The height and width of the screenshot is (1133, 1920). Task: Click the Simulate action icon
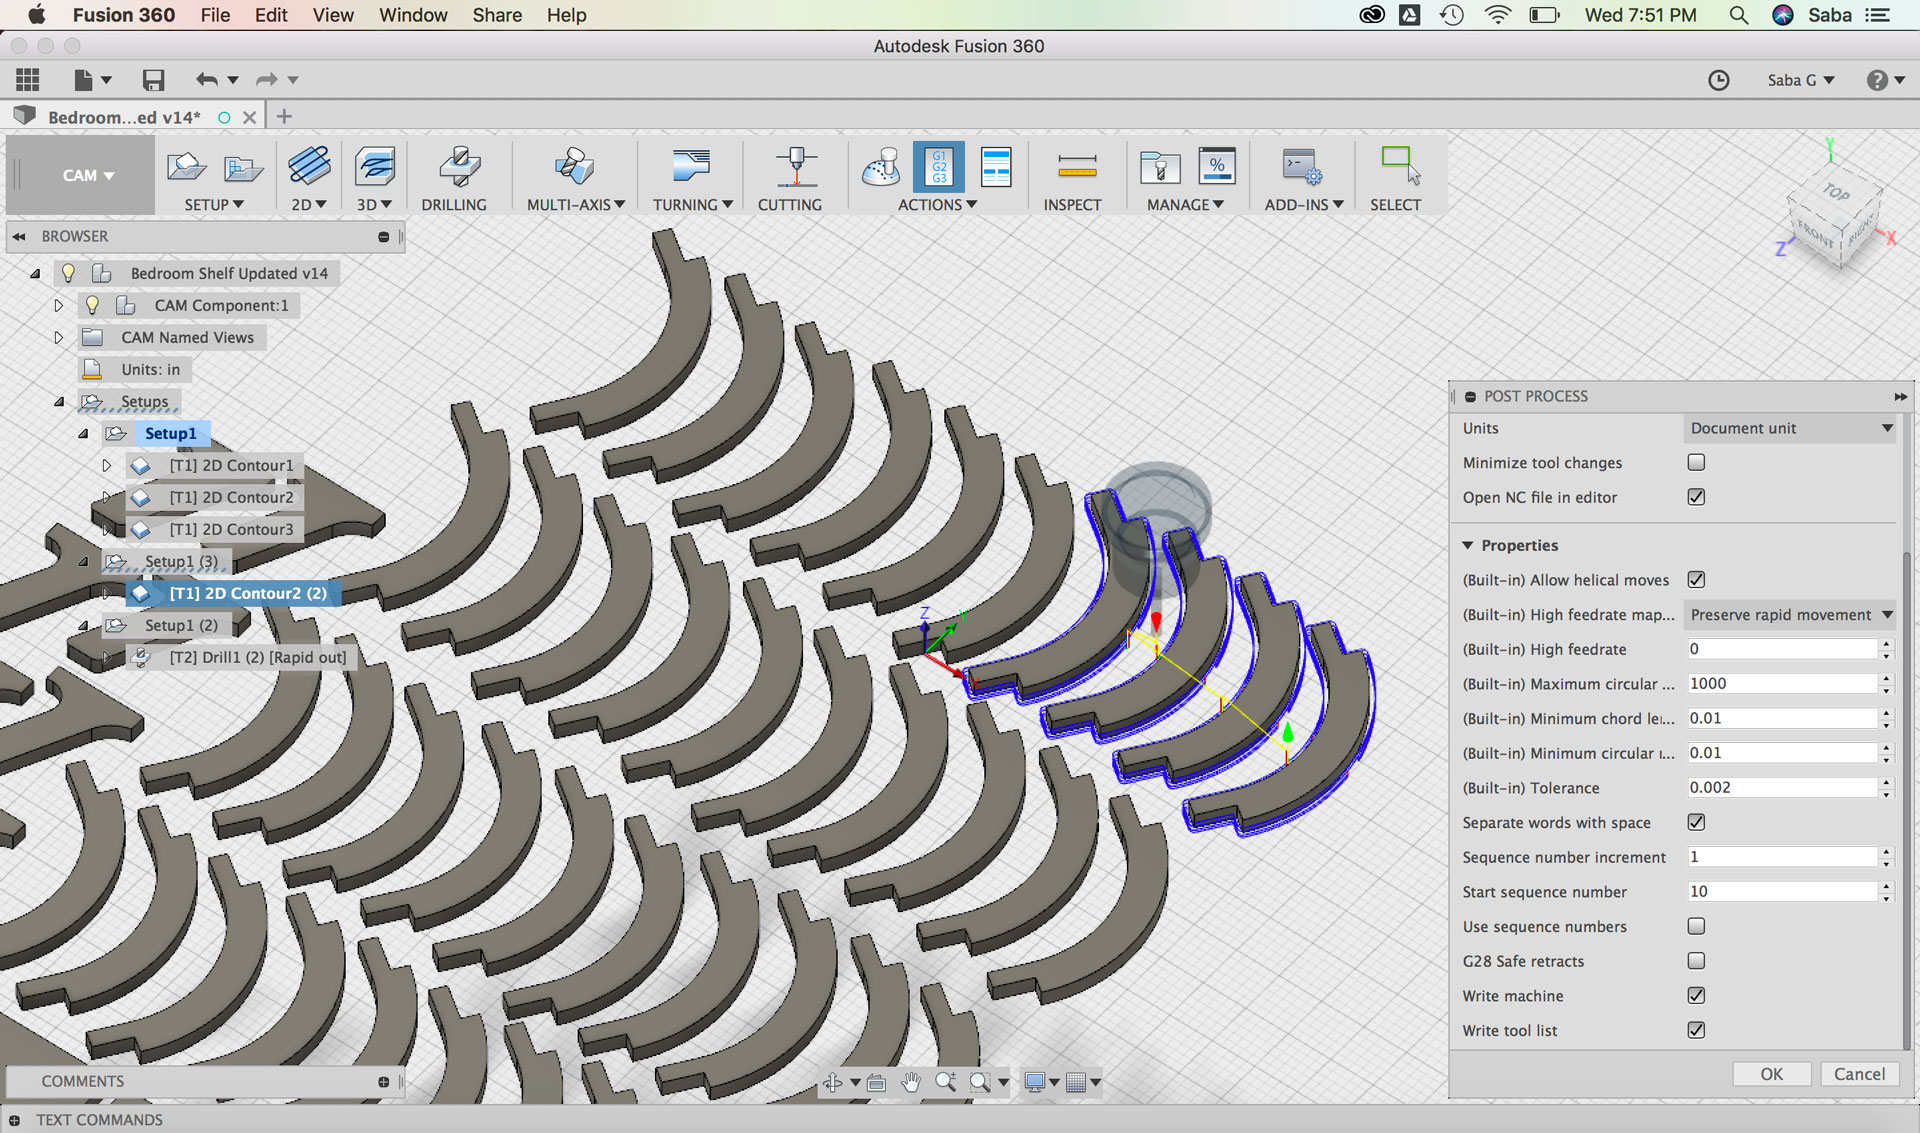pos(880,166)
